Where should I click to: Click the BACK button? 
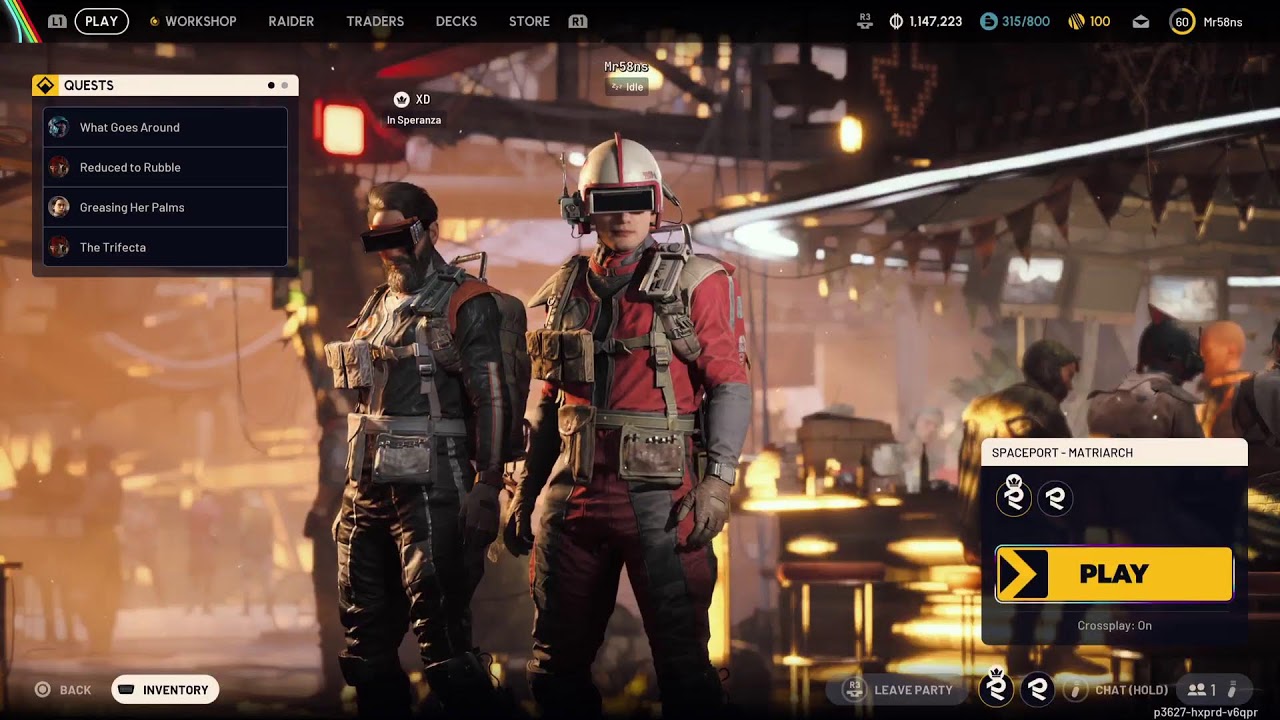[63, 689]
